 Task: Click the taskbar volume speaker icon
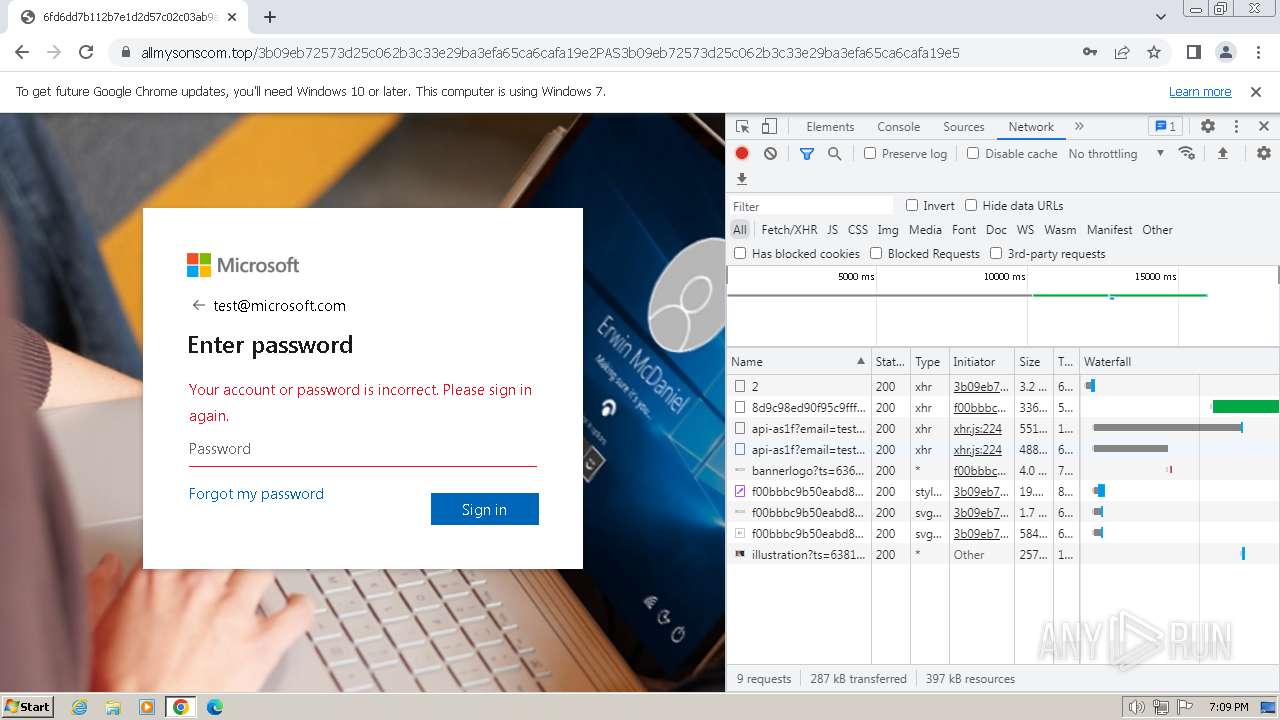click(x=1136, y=707)
